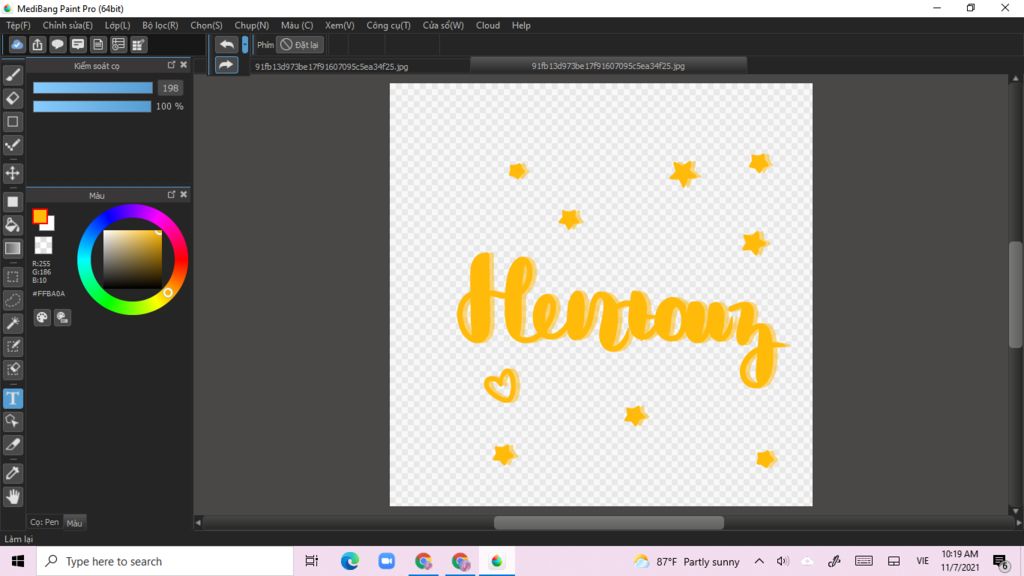Click the Windows Start button

[18, 561]
